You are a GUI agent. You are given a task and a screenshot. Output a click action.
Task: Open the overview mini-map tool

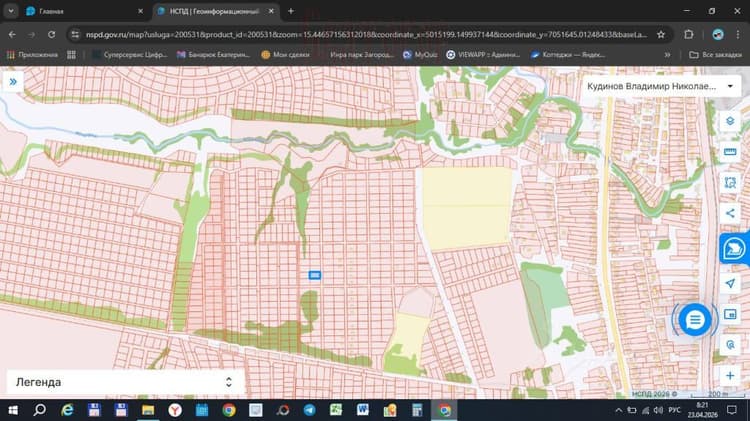click(x=730, y=314)
